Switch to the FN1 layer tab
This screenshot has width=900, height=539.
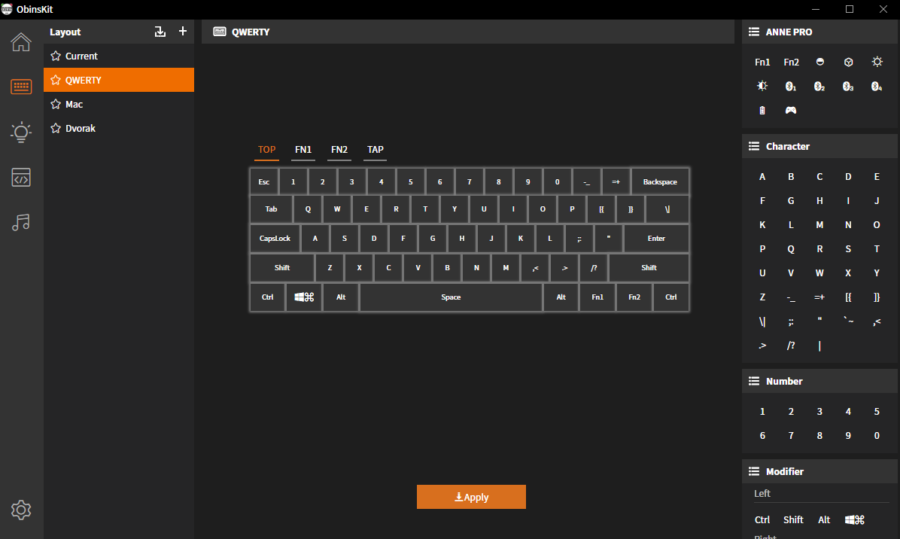303,149
